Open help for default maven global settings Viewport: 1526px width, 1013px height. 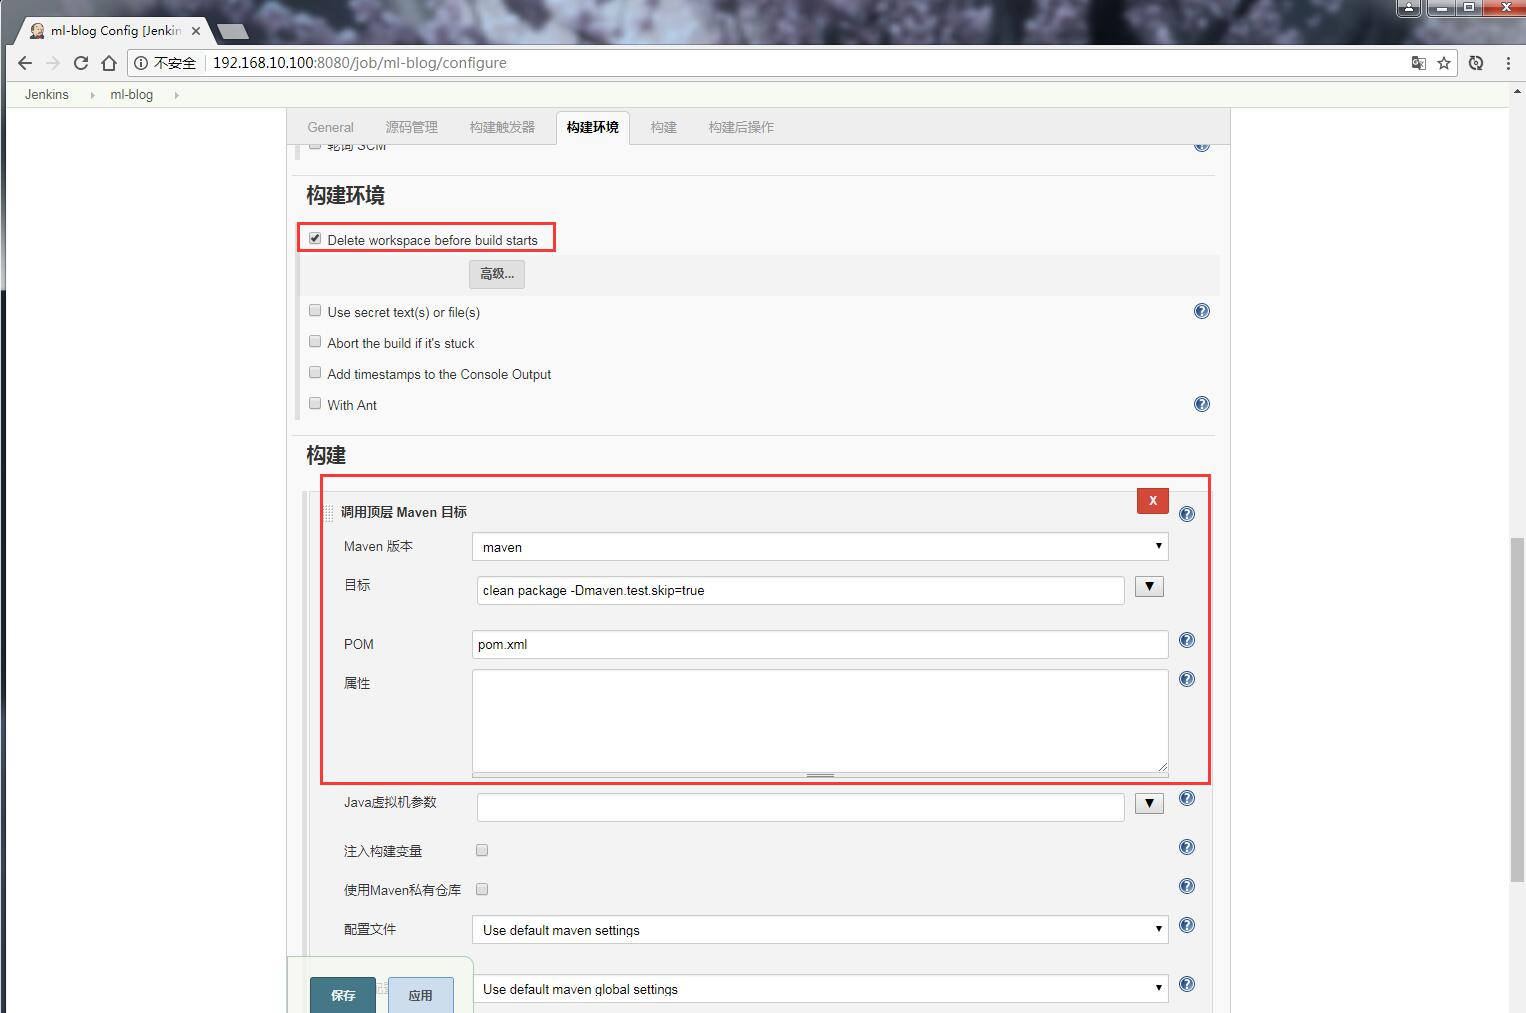pos(1187,984)
